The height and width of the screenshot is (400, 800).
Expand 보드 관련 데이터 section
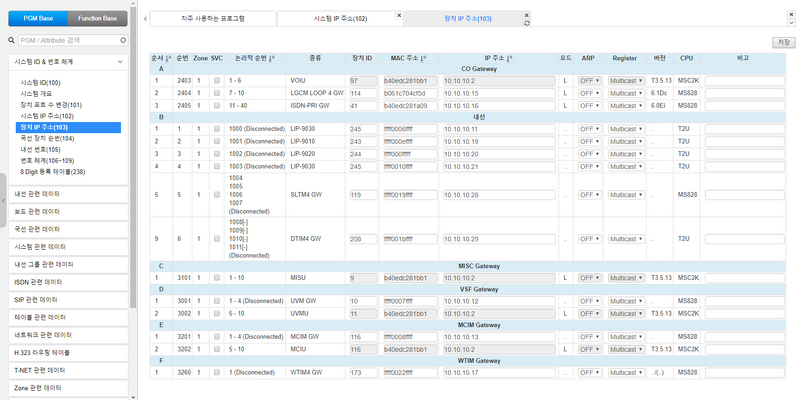point(68,212)
